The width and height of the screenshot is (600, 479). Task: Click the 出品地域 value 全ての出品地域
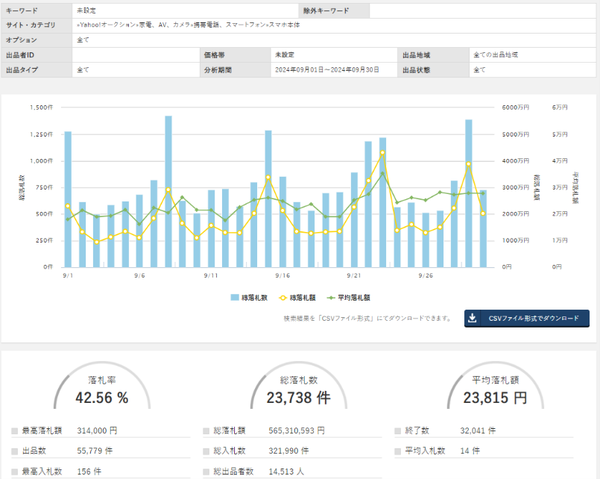click(496, 55)
